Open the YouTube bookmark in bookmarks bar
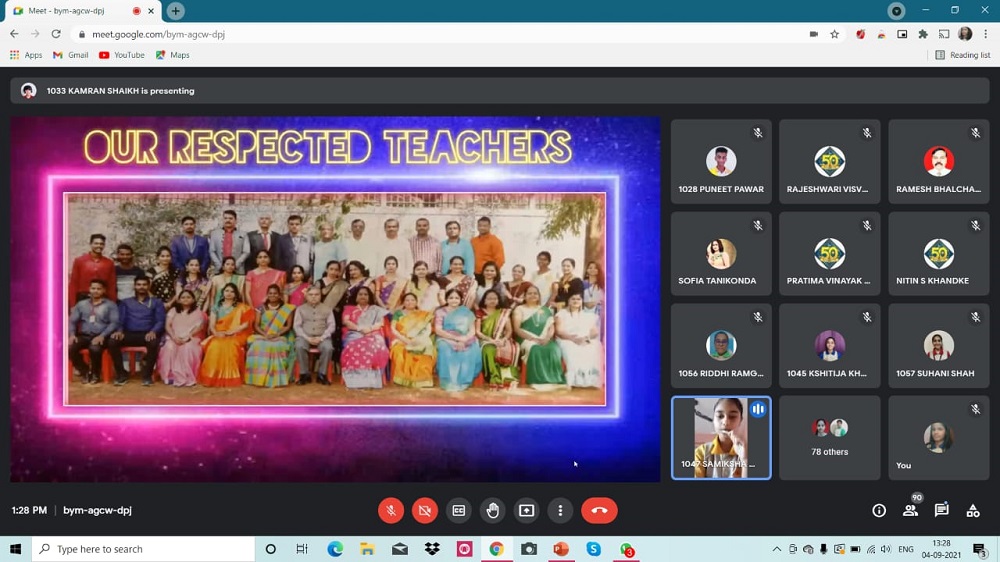The image size is (1000, 562). click(122, 55)
